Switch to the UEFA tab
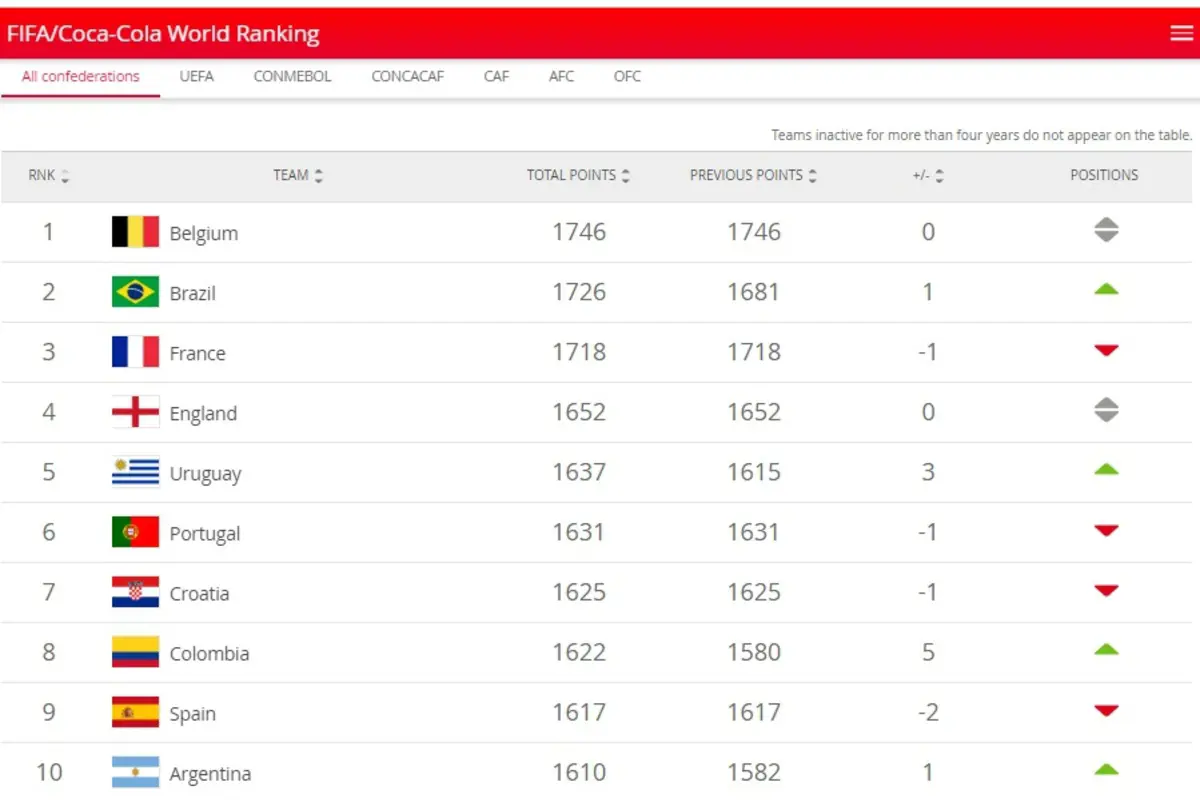The image size is (1200, 802). tap(196, 76)
